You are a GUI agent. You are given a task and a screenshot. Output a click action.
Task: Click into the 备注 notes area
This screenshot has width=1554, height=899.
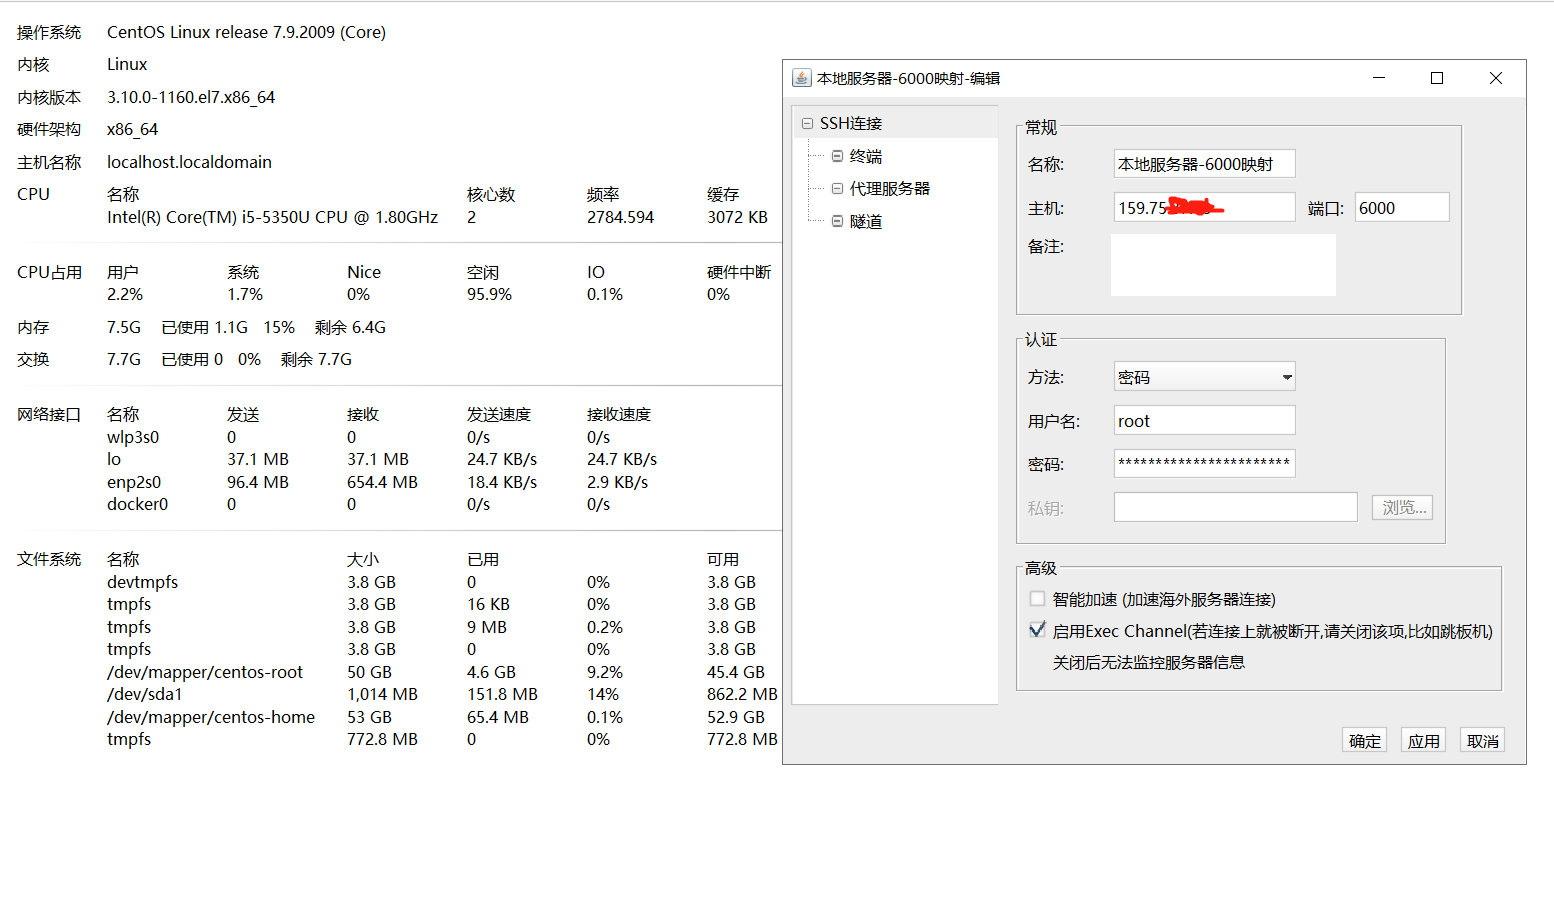coord(1223,265)
